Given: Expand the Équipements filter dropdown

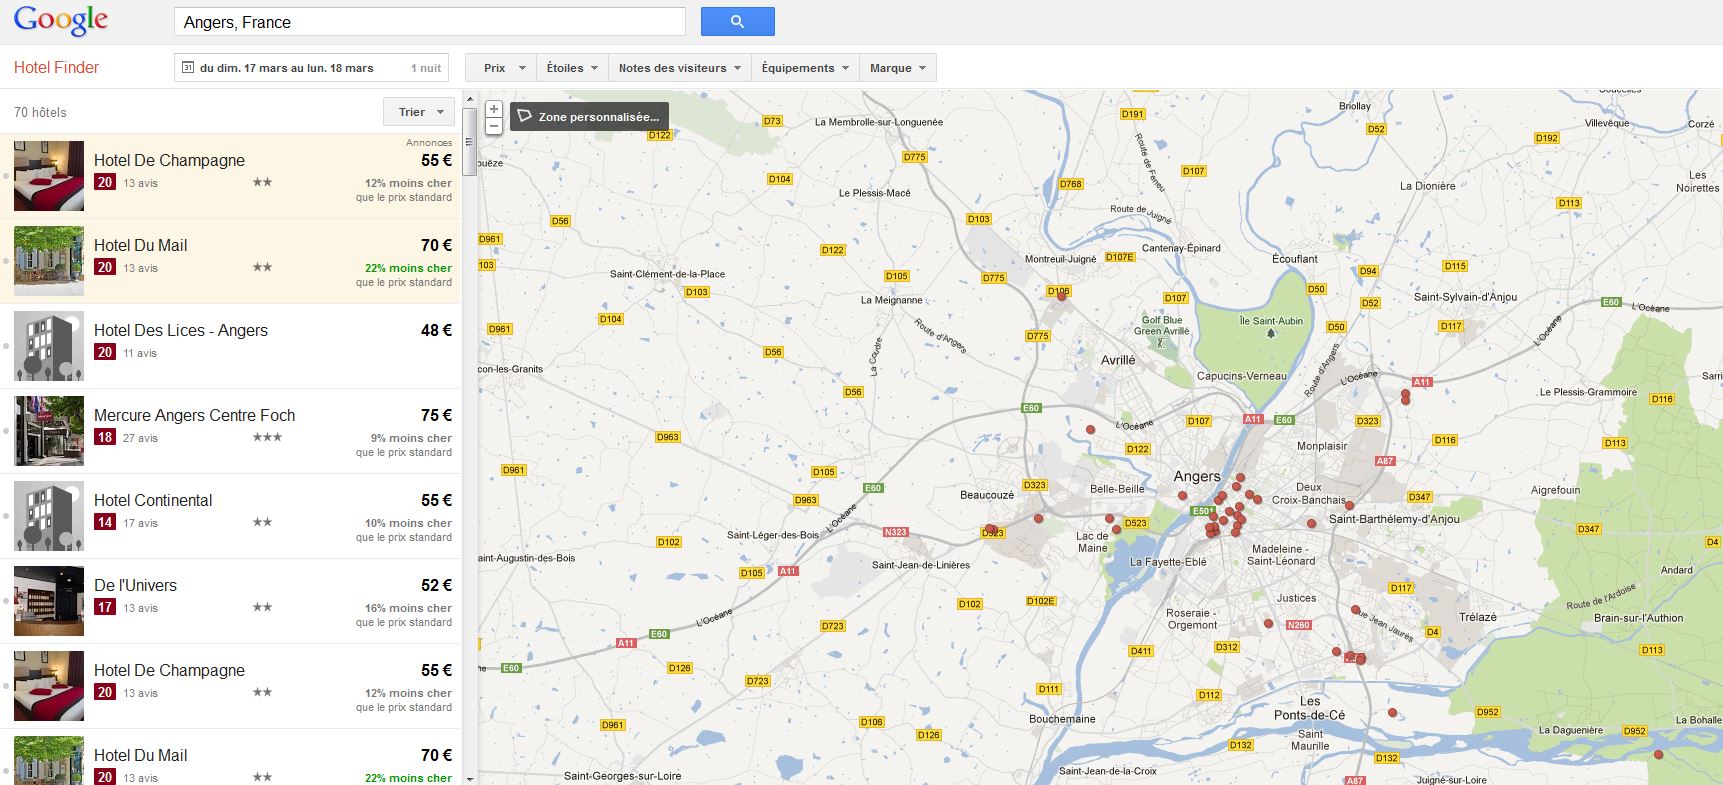Looking at the screenshot, I should pos(805,68).
